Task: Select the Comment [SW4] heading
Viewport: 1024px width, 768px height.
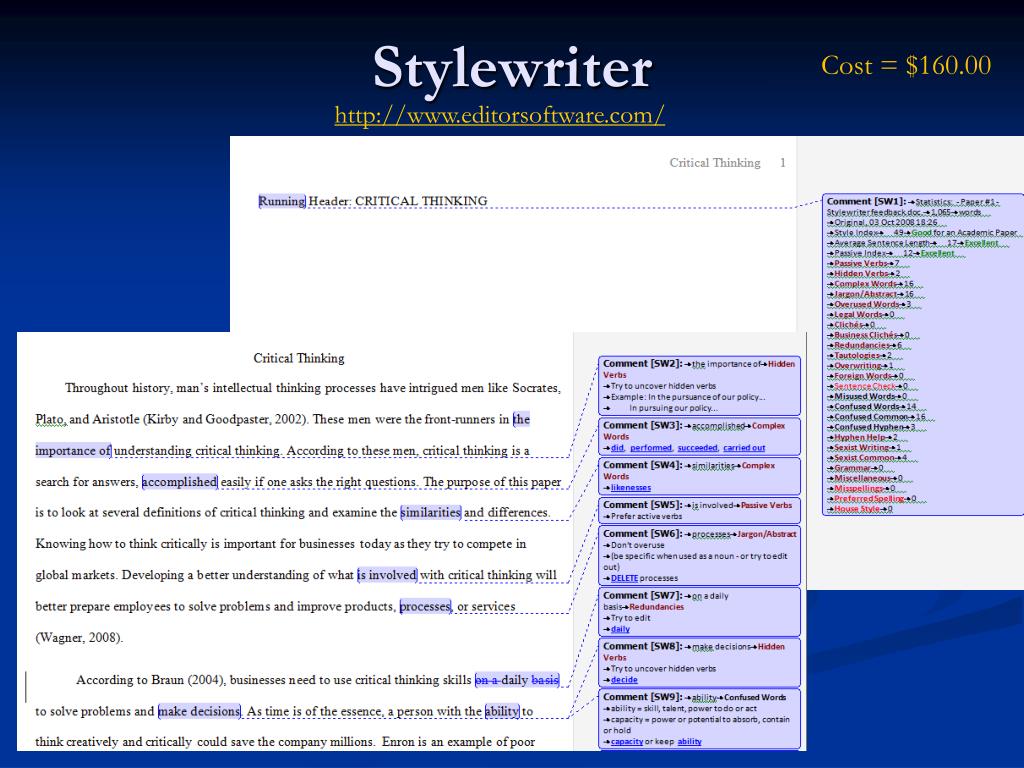Action: (643, 466)
